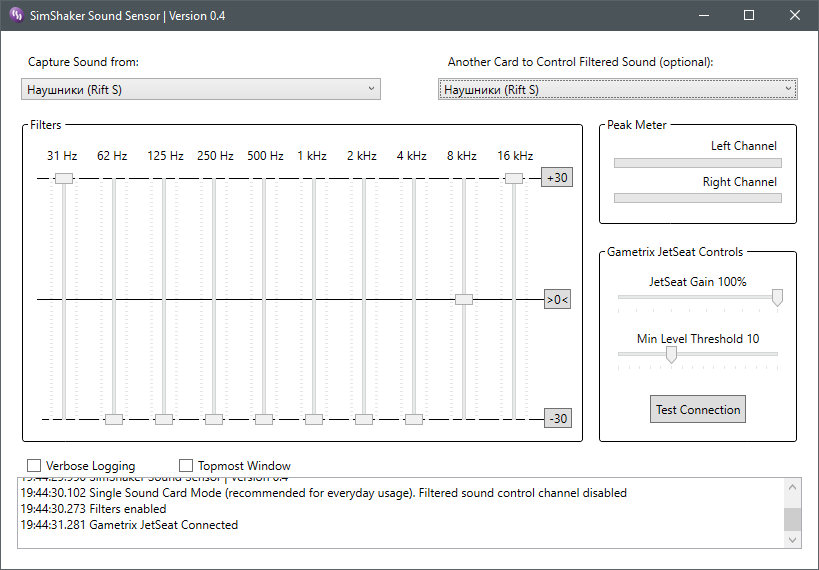This screenshot has height=570, width=819.
Task: Minimize the SimShaker window
Action: click(x=704, y=15)
